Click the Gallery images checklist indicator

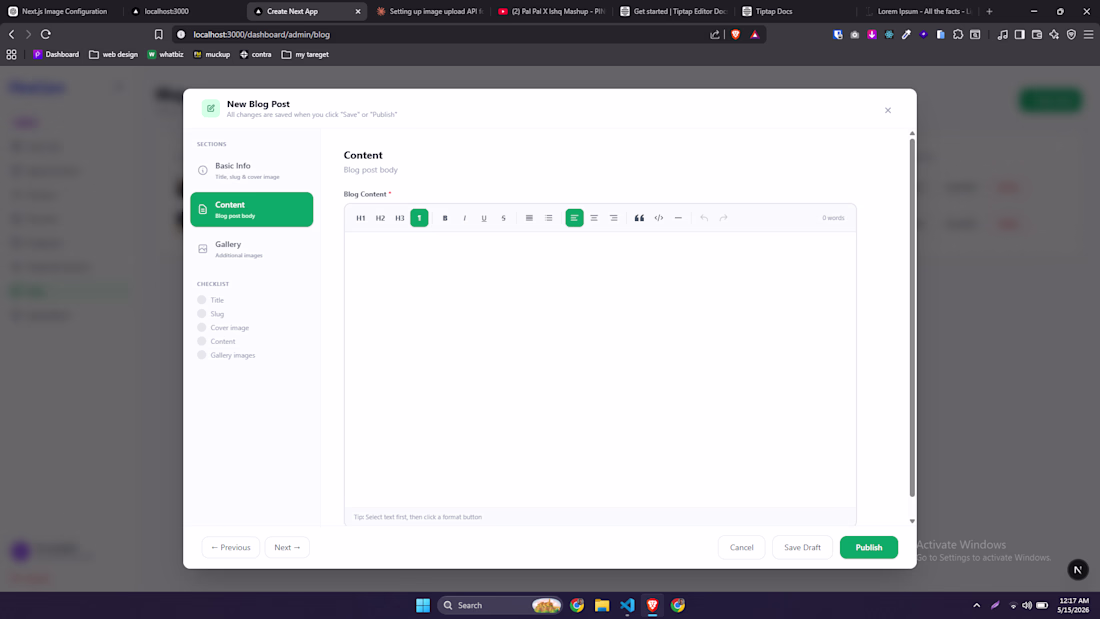pyautogui.click(x=201, y=355)
